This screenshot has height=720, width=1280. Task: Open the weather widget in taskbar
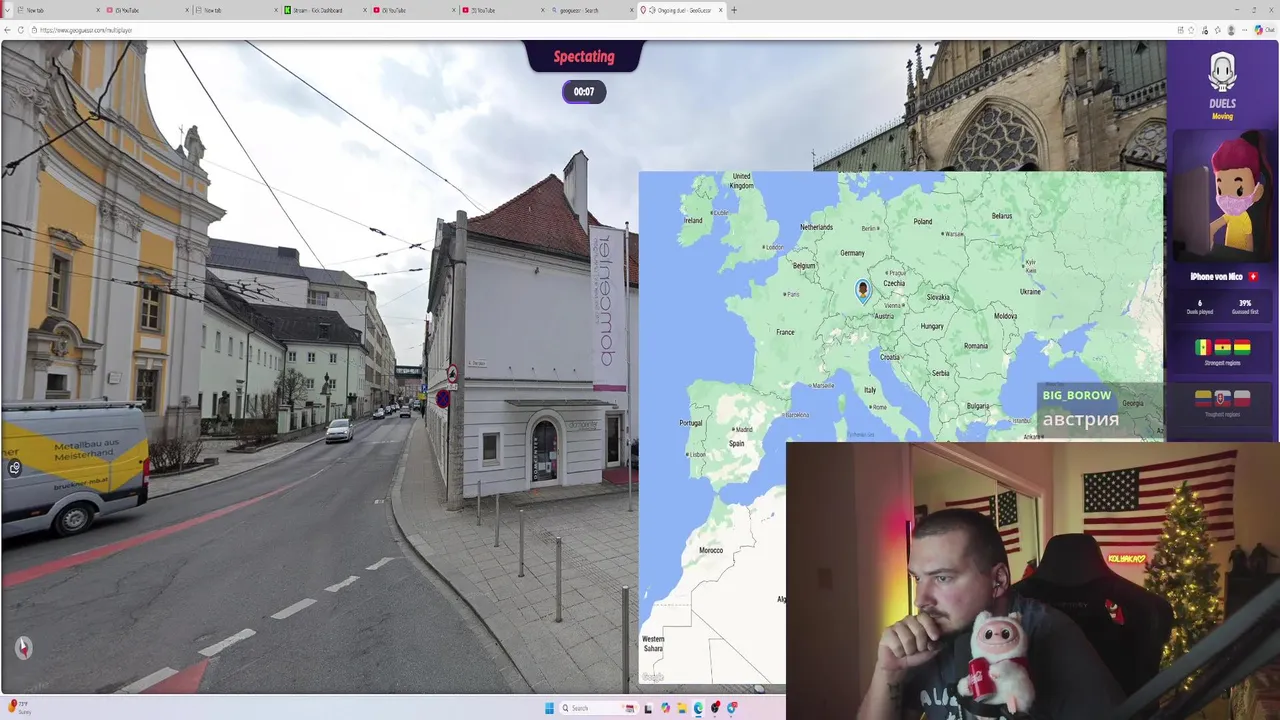tap(20, 708)
